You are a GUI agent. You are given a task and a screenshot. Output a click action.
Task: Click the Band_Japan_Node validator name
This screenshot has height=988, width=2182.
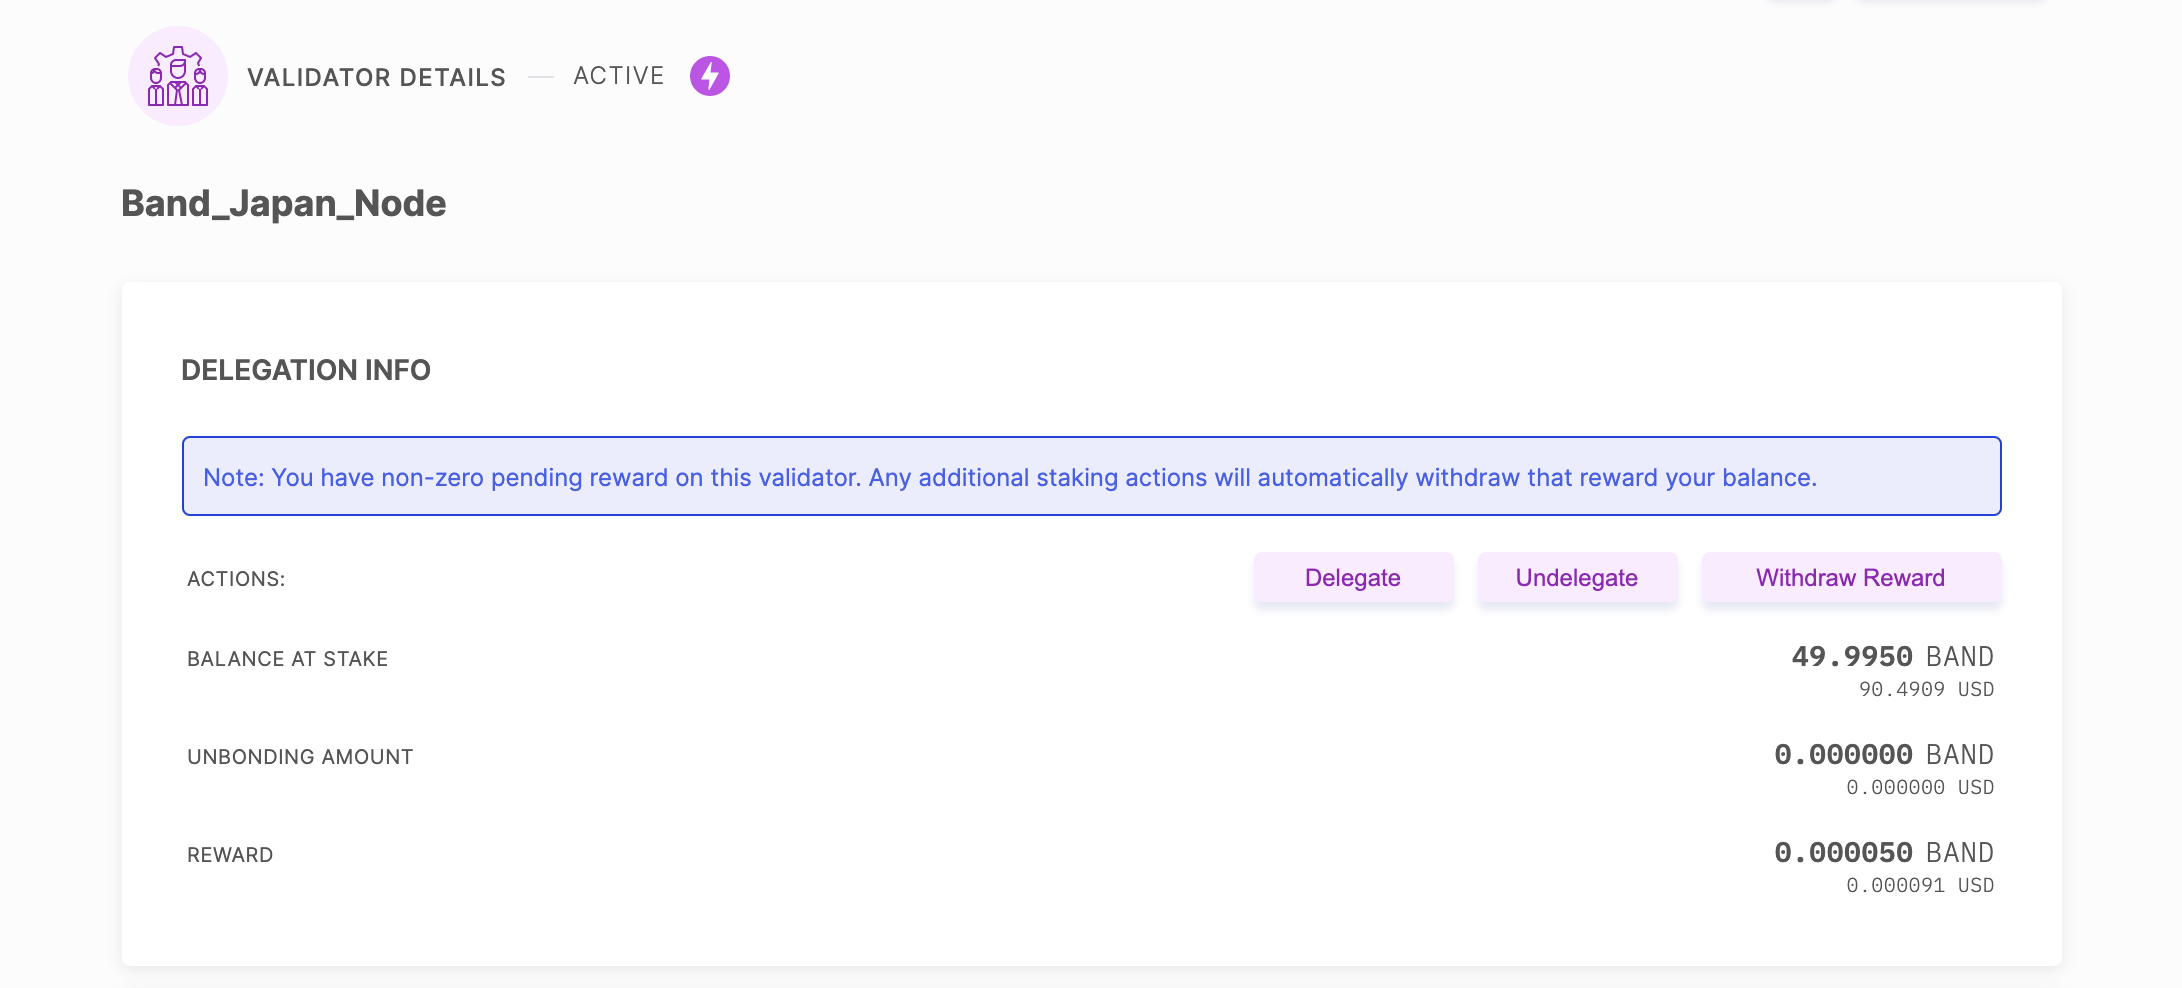point(284,204)
